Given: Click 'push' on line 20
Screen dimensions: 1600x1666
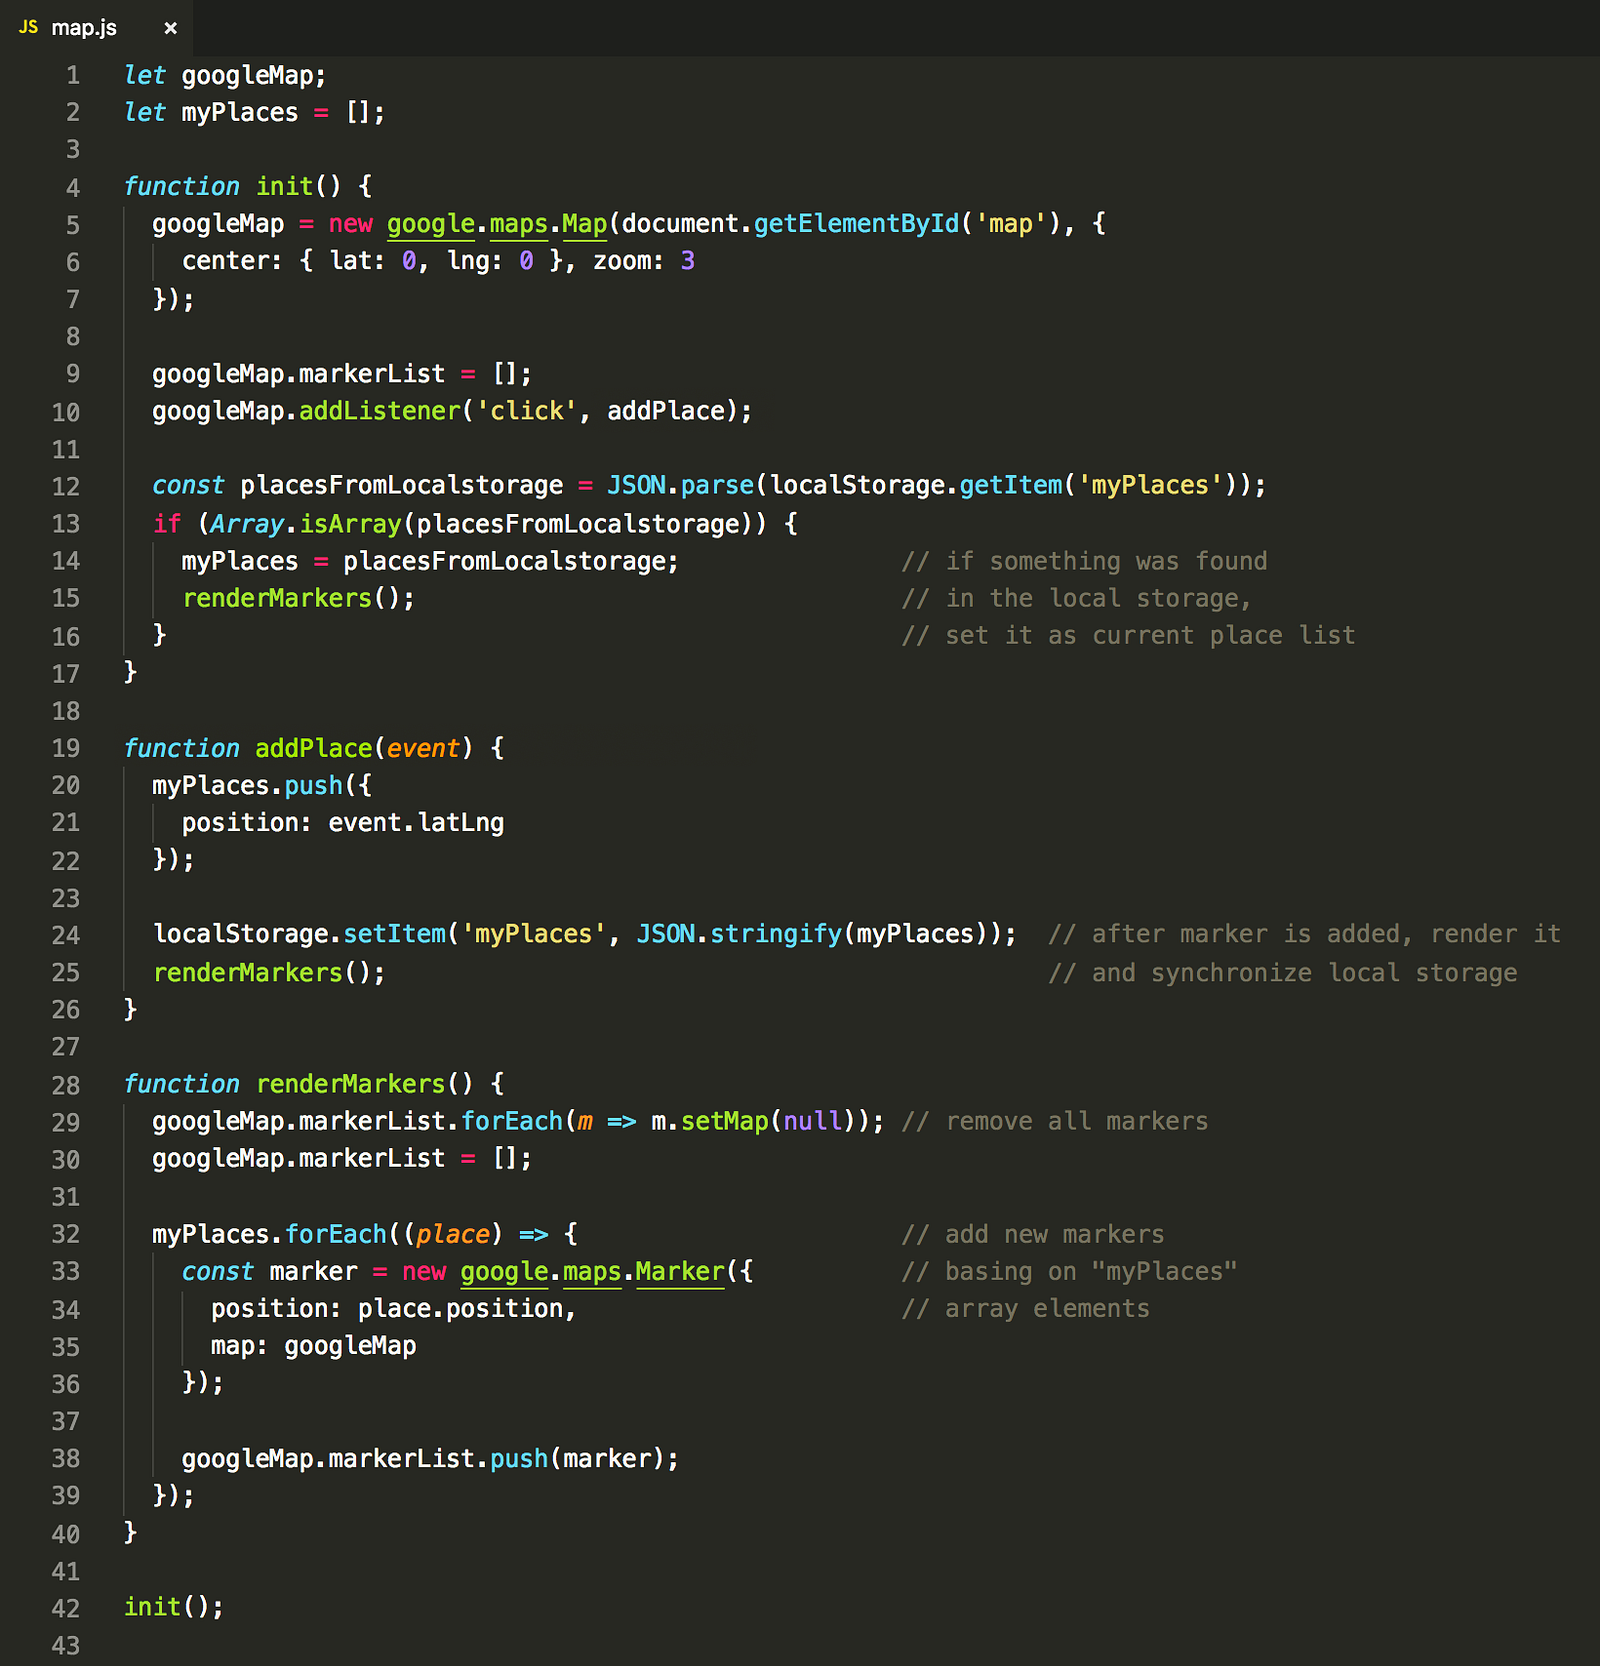Looking at the screenshot, I should (314, 786).
